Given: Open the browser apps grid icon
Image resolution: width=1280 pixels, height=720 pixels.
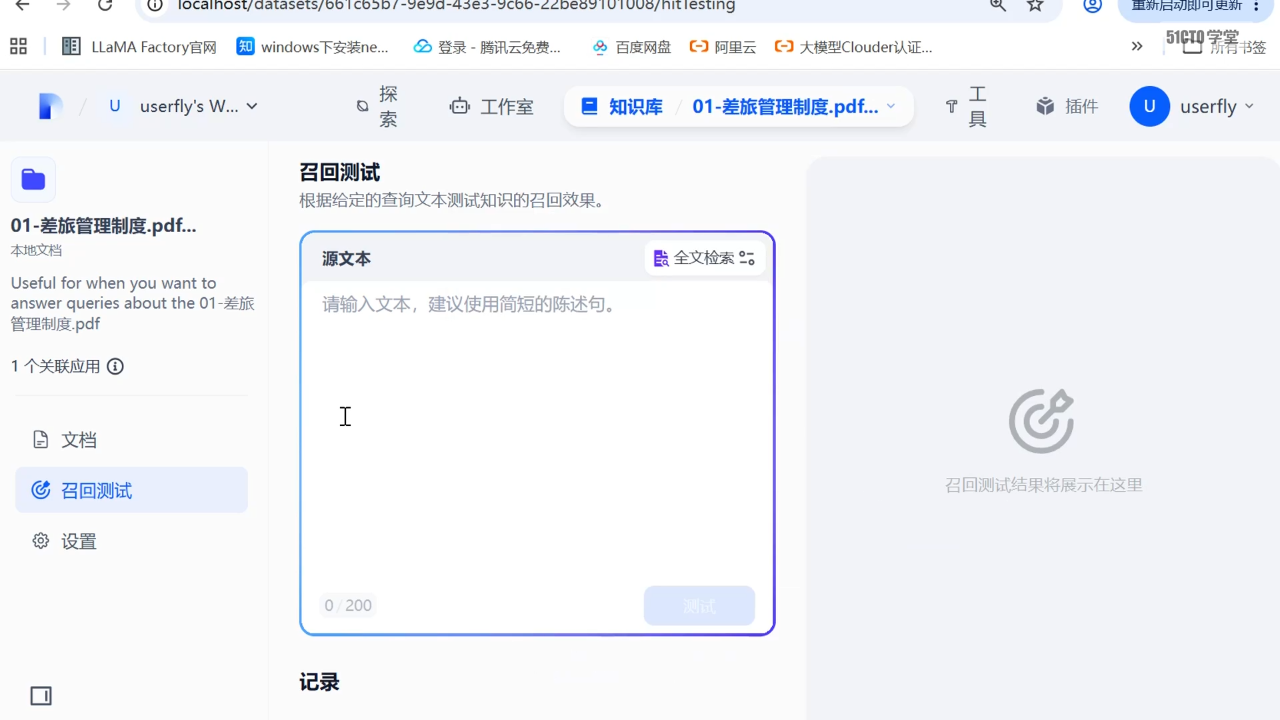Looking at the screenshot, I should coord(18,46).
